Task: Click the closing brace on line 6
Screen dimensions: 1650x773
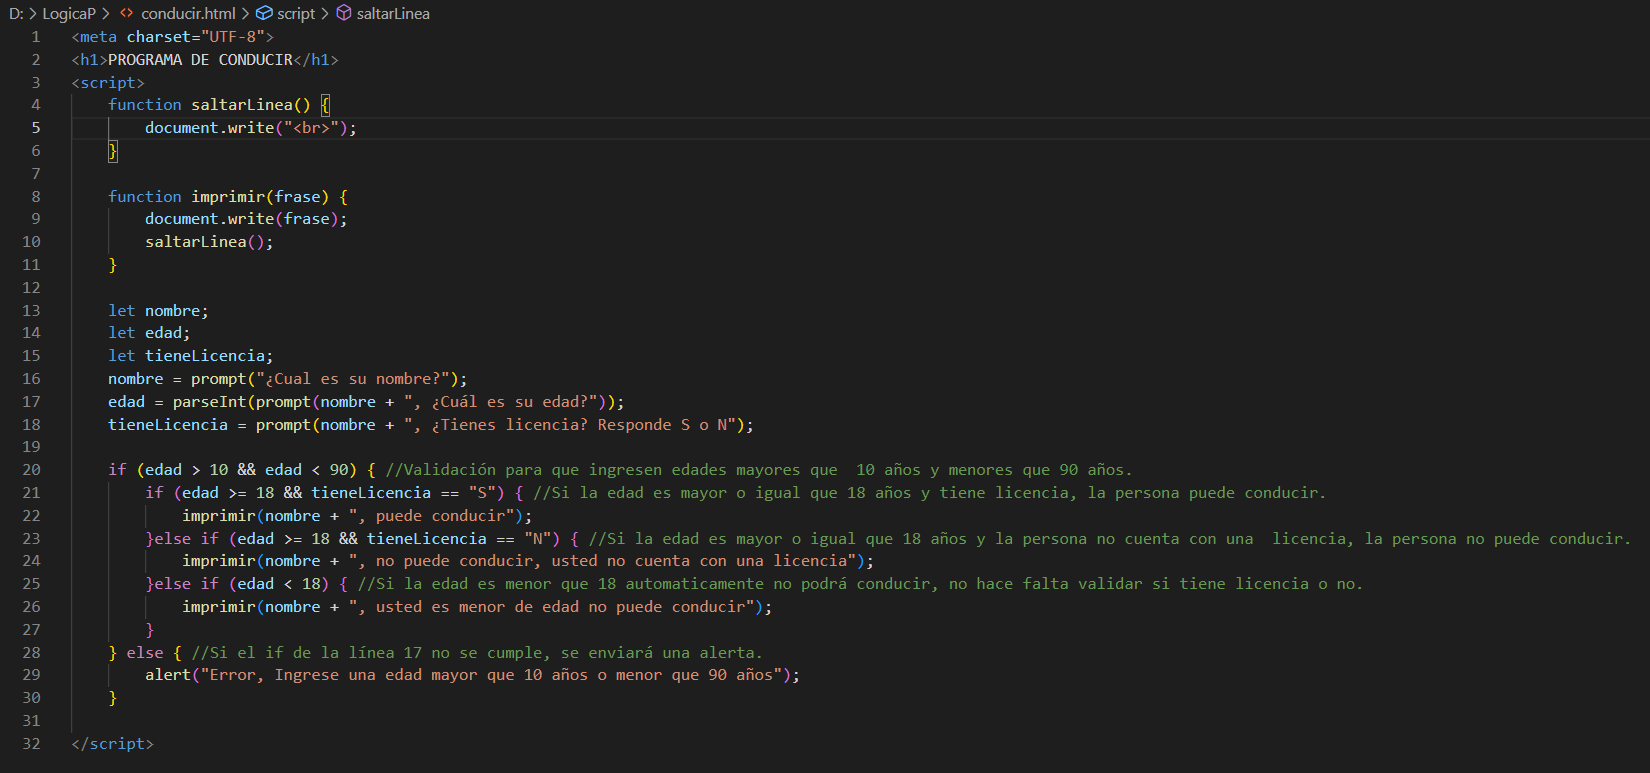Action: (x=113, y=151)
